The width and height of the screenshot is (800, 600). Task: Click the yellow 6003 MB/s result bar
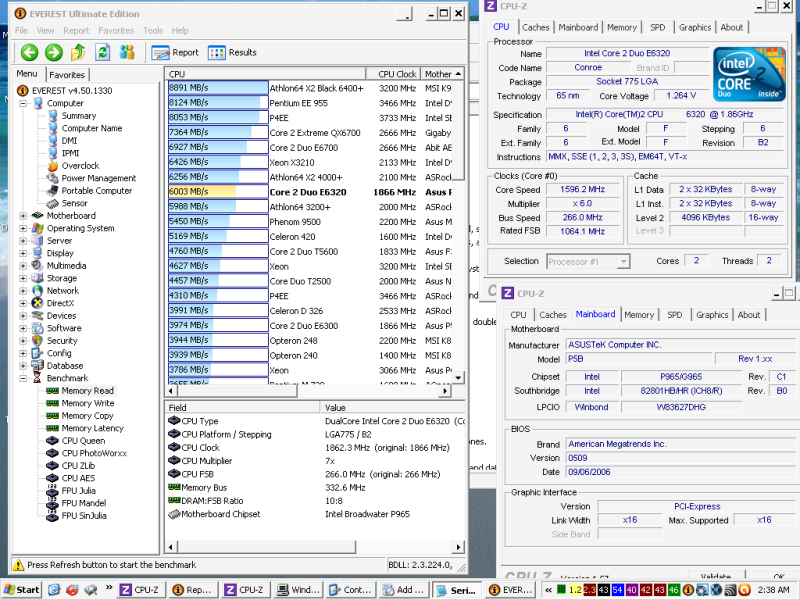pyautogui.click(x=218, y=192)
